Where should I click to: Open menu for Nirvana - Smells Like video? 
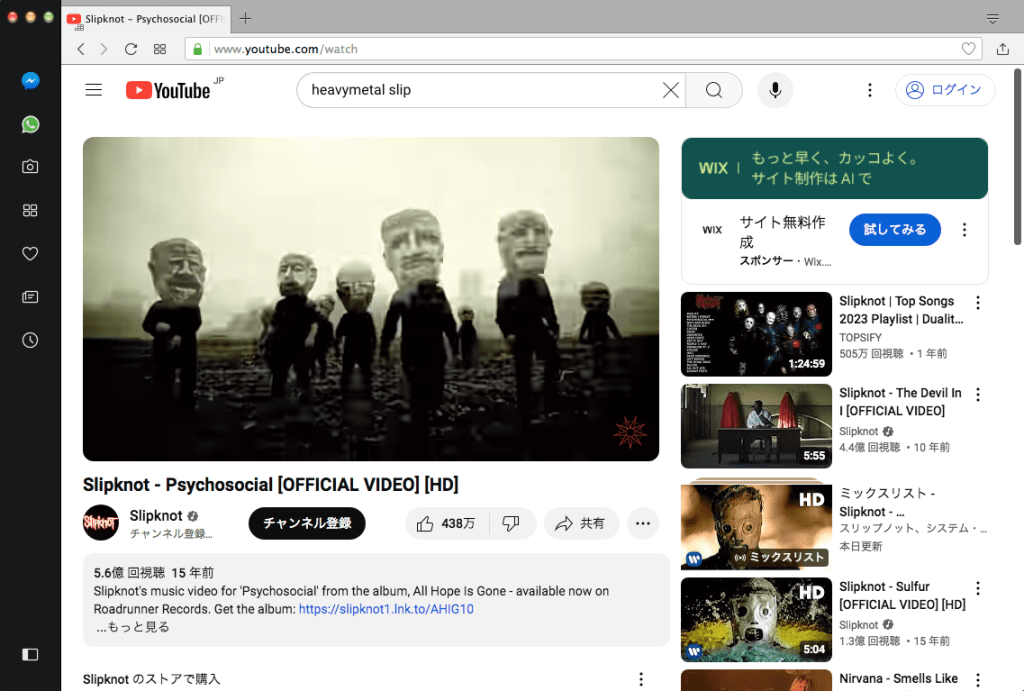coord(978,680)
